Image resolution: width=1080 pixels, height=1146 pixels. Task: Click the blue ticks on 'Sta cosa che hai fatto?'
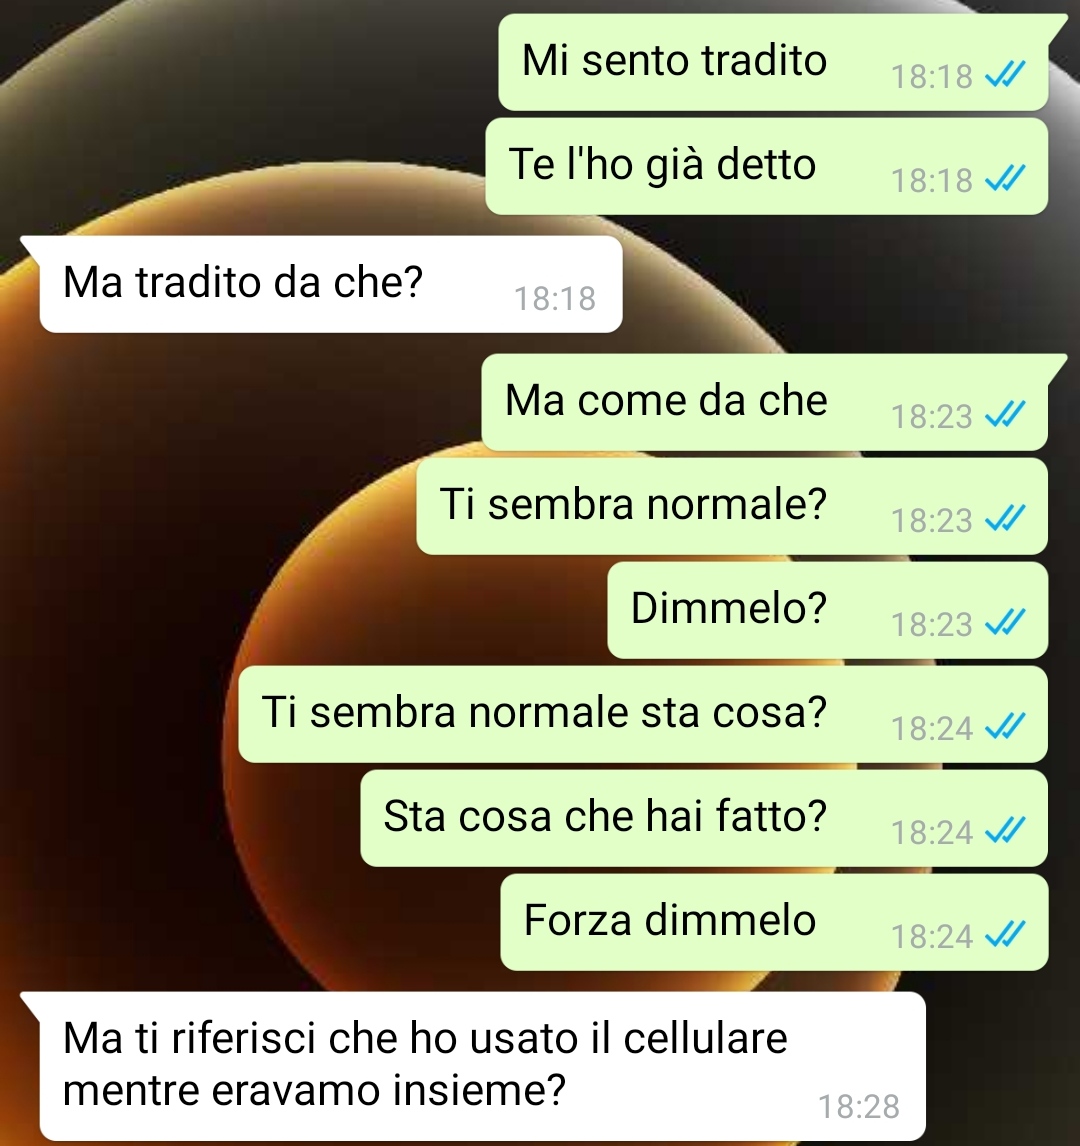(x=1005, y=830)
